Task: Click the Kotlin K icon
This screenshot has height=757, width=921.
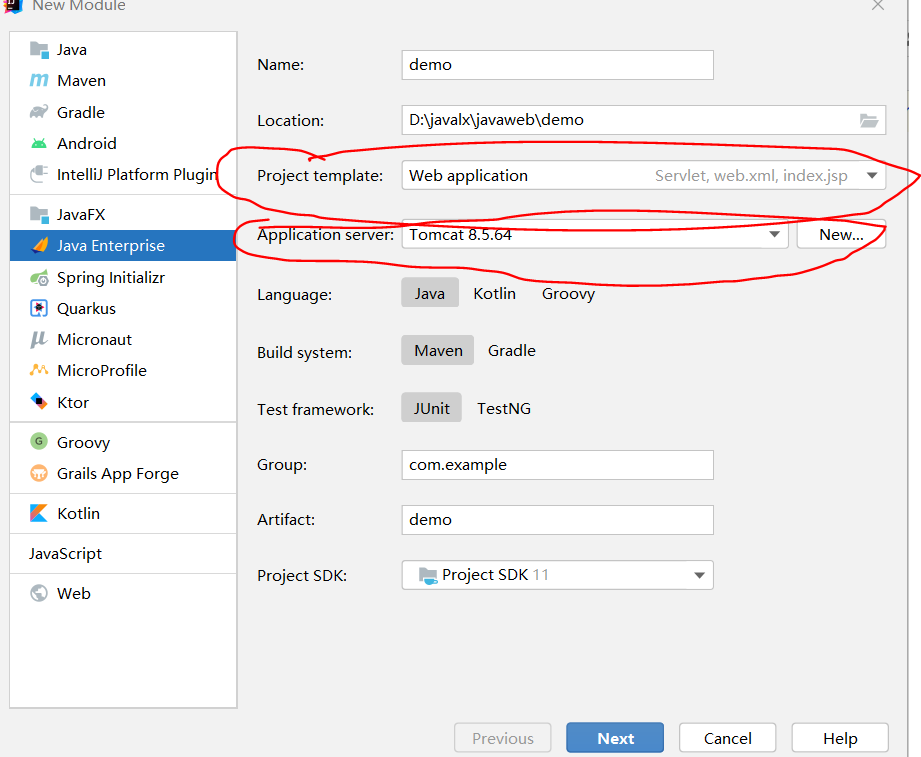Action: (x=39, y=513)
